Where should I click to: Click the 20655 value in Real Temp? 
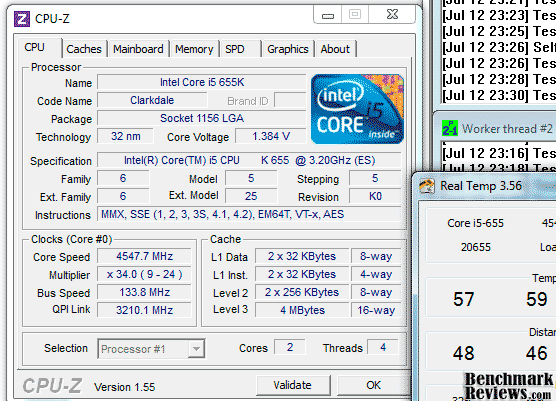point(476,247)
